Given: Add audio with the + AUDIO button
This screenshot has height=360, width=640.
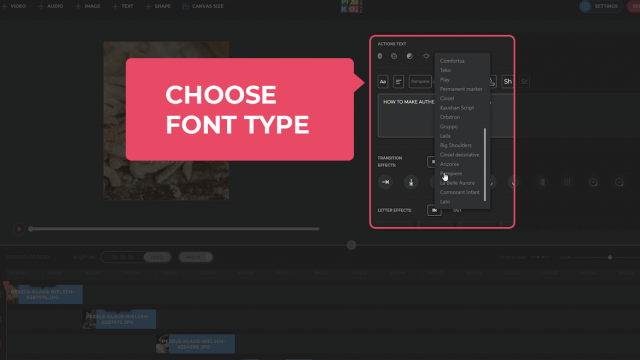Looking at the screenshot, I should 51,6.
